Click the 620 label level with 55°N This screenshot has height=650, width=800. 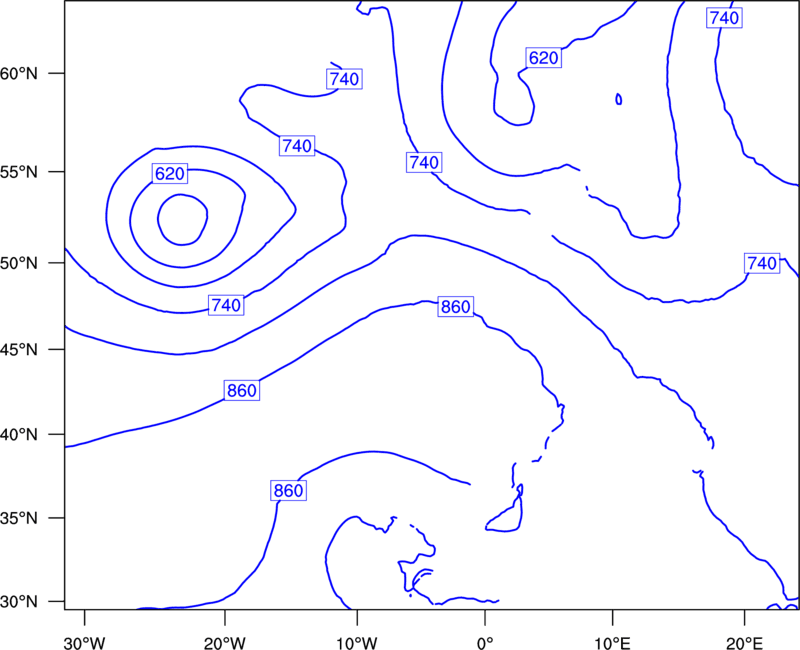point(170,174)
